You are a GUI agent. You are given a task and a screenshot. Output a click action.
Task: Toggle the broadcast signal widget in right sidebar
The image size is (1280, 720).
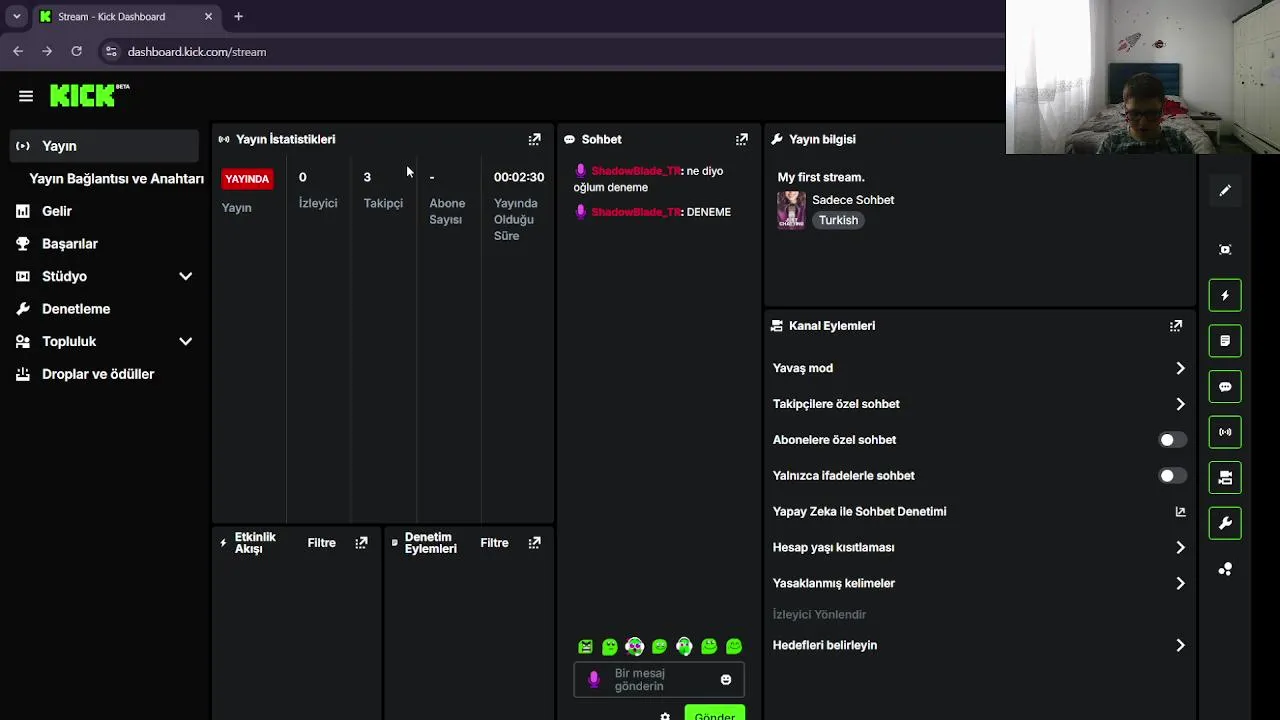(1225, 432)
